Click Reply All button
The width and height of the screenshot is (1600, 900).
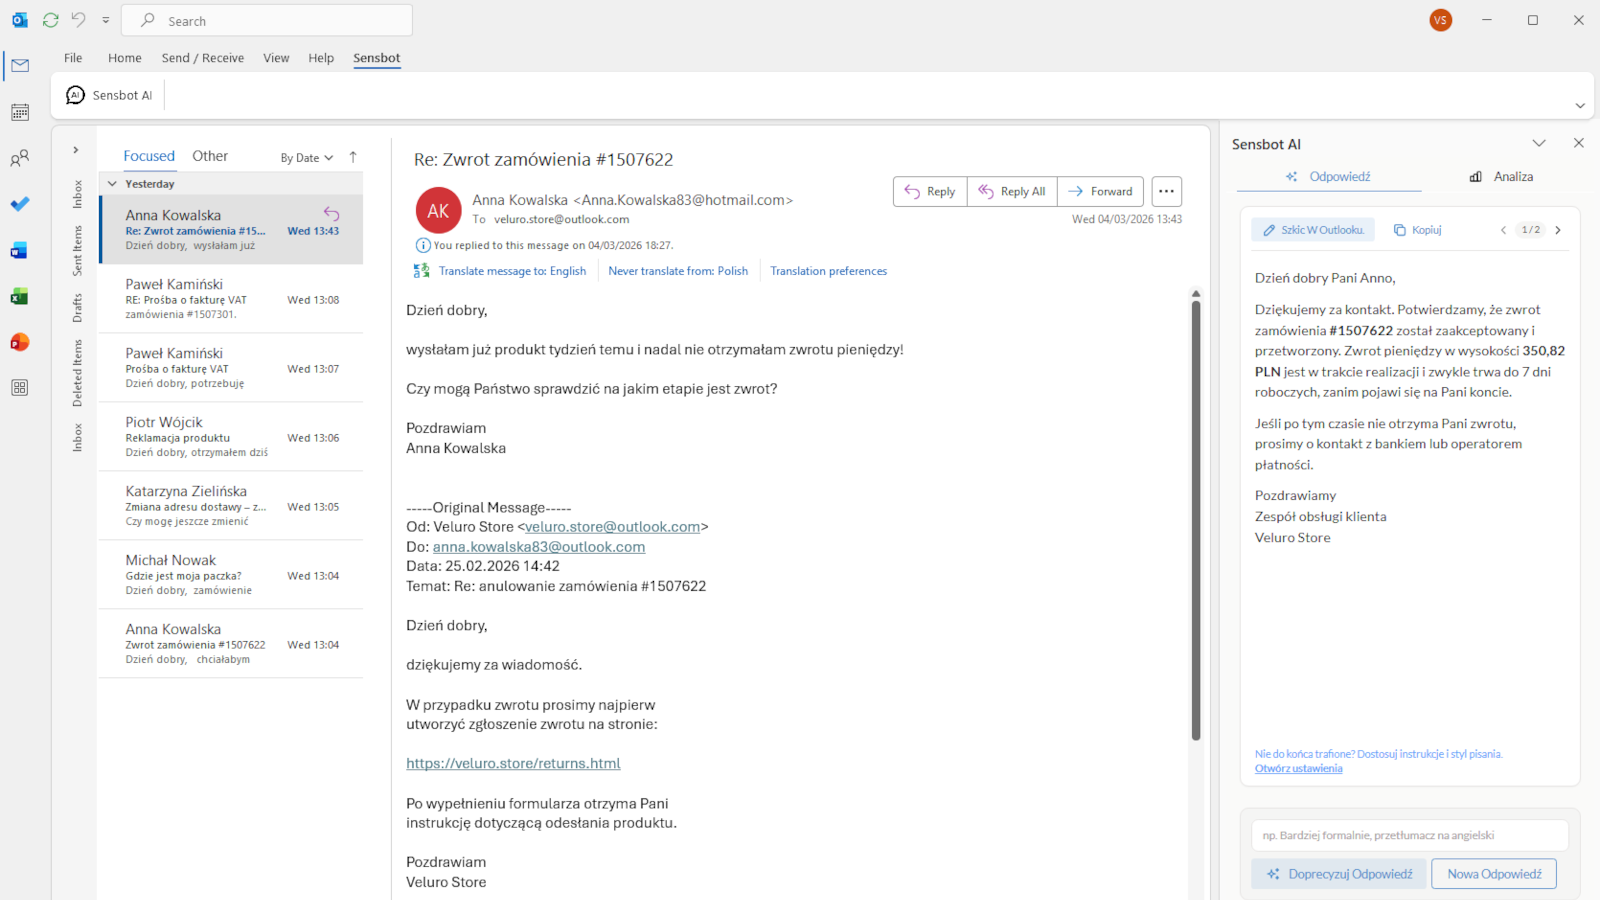pos(1012,191)
